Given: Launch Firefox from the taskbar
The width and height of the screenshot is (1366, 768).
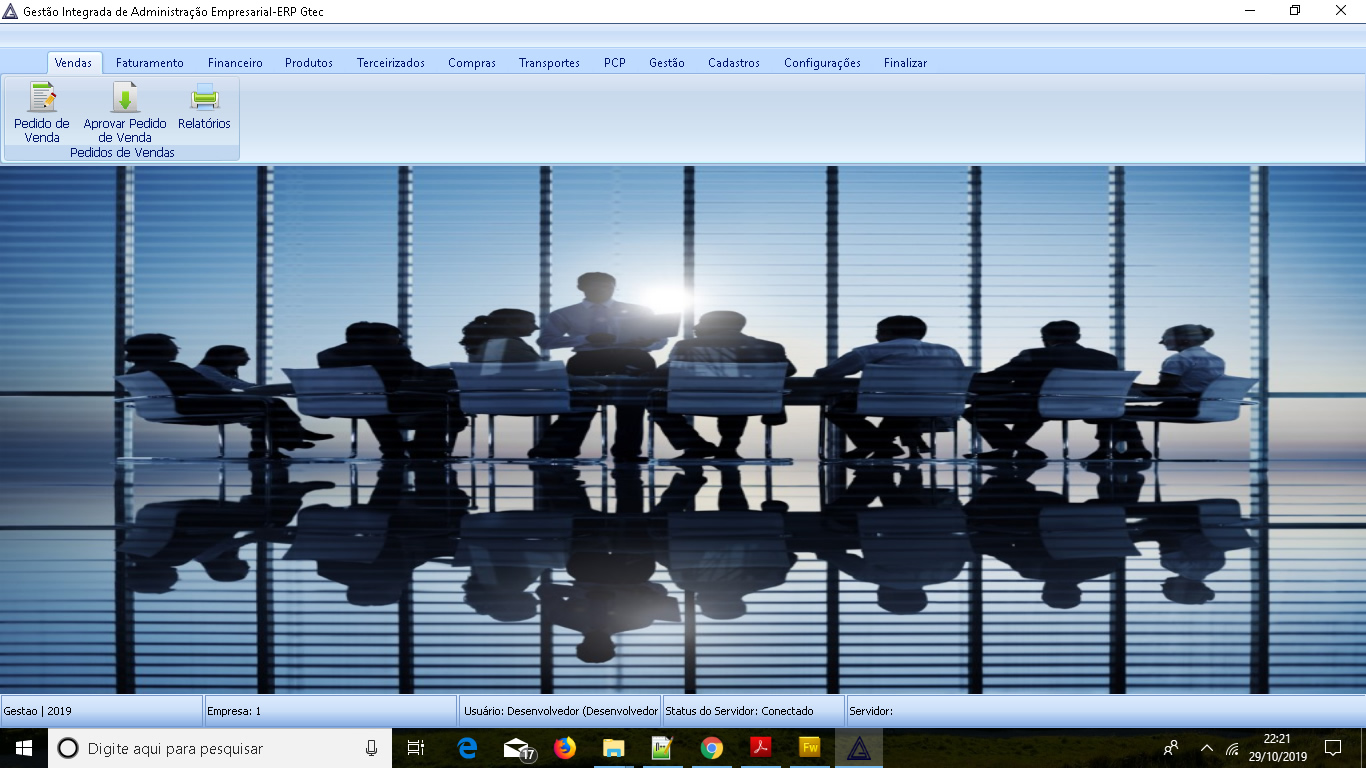Looking at the screenshot, I should tap(565, 748).
